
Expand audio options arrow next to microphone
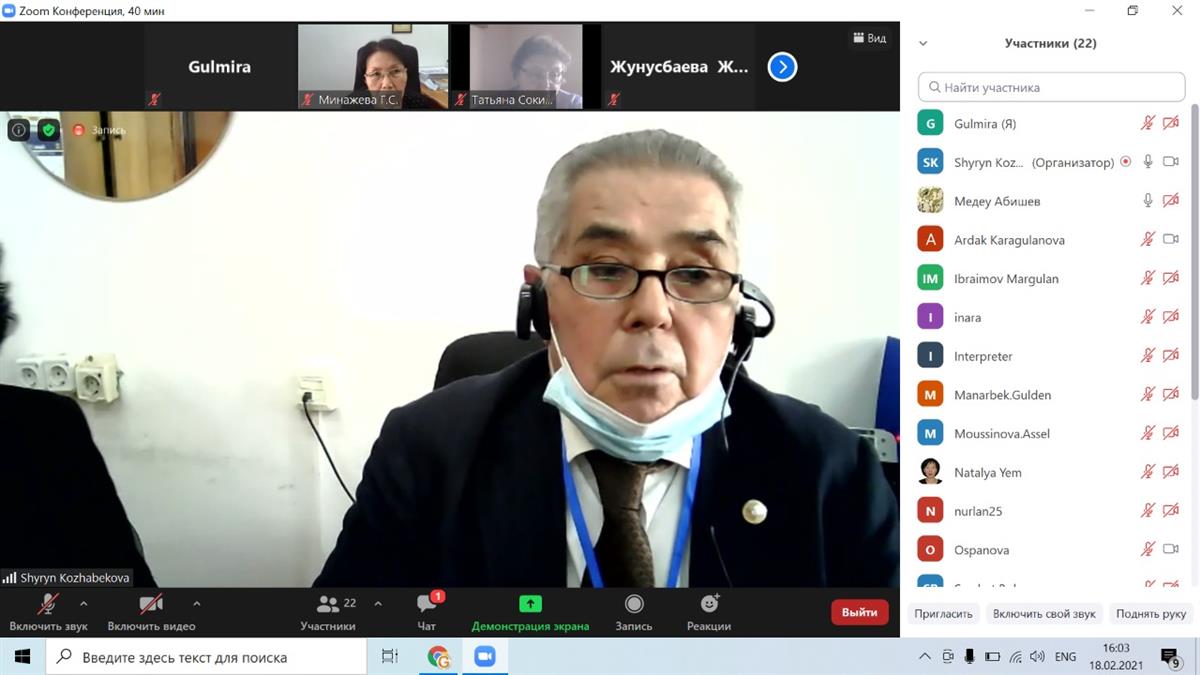coord(83,604)
